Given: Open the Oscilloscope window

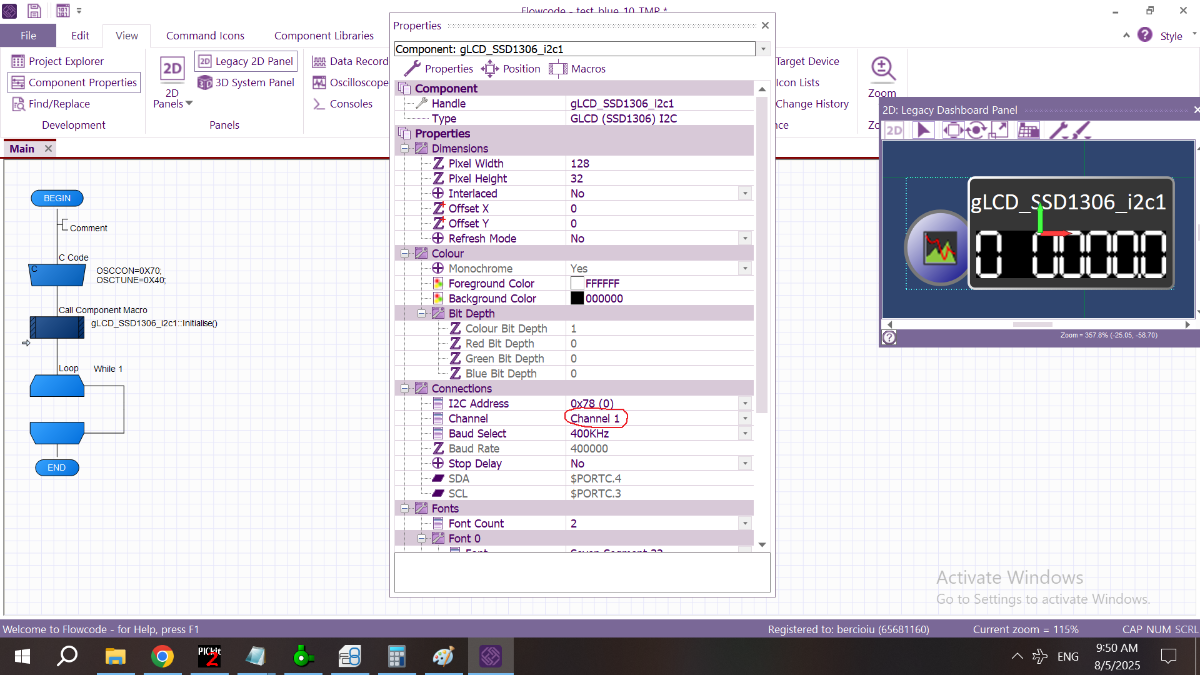Looking at the screenshot, I should pyautogui.click(x=350, y=83).
